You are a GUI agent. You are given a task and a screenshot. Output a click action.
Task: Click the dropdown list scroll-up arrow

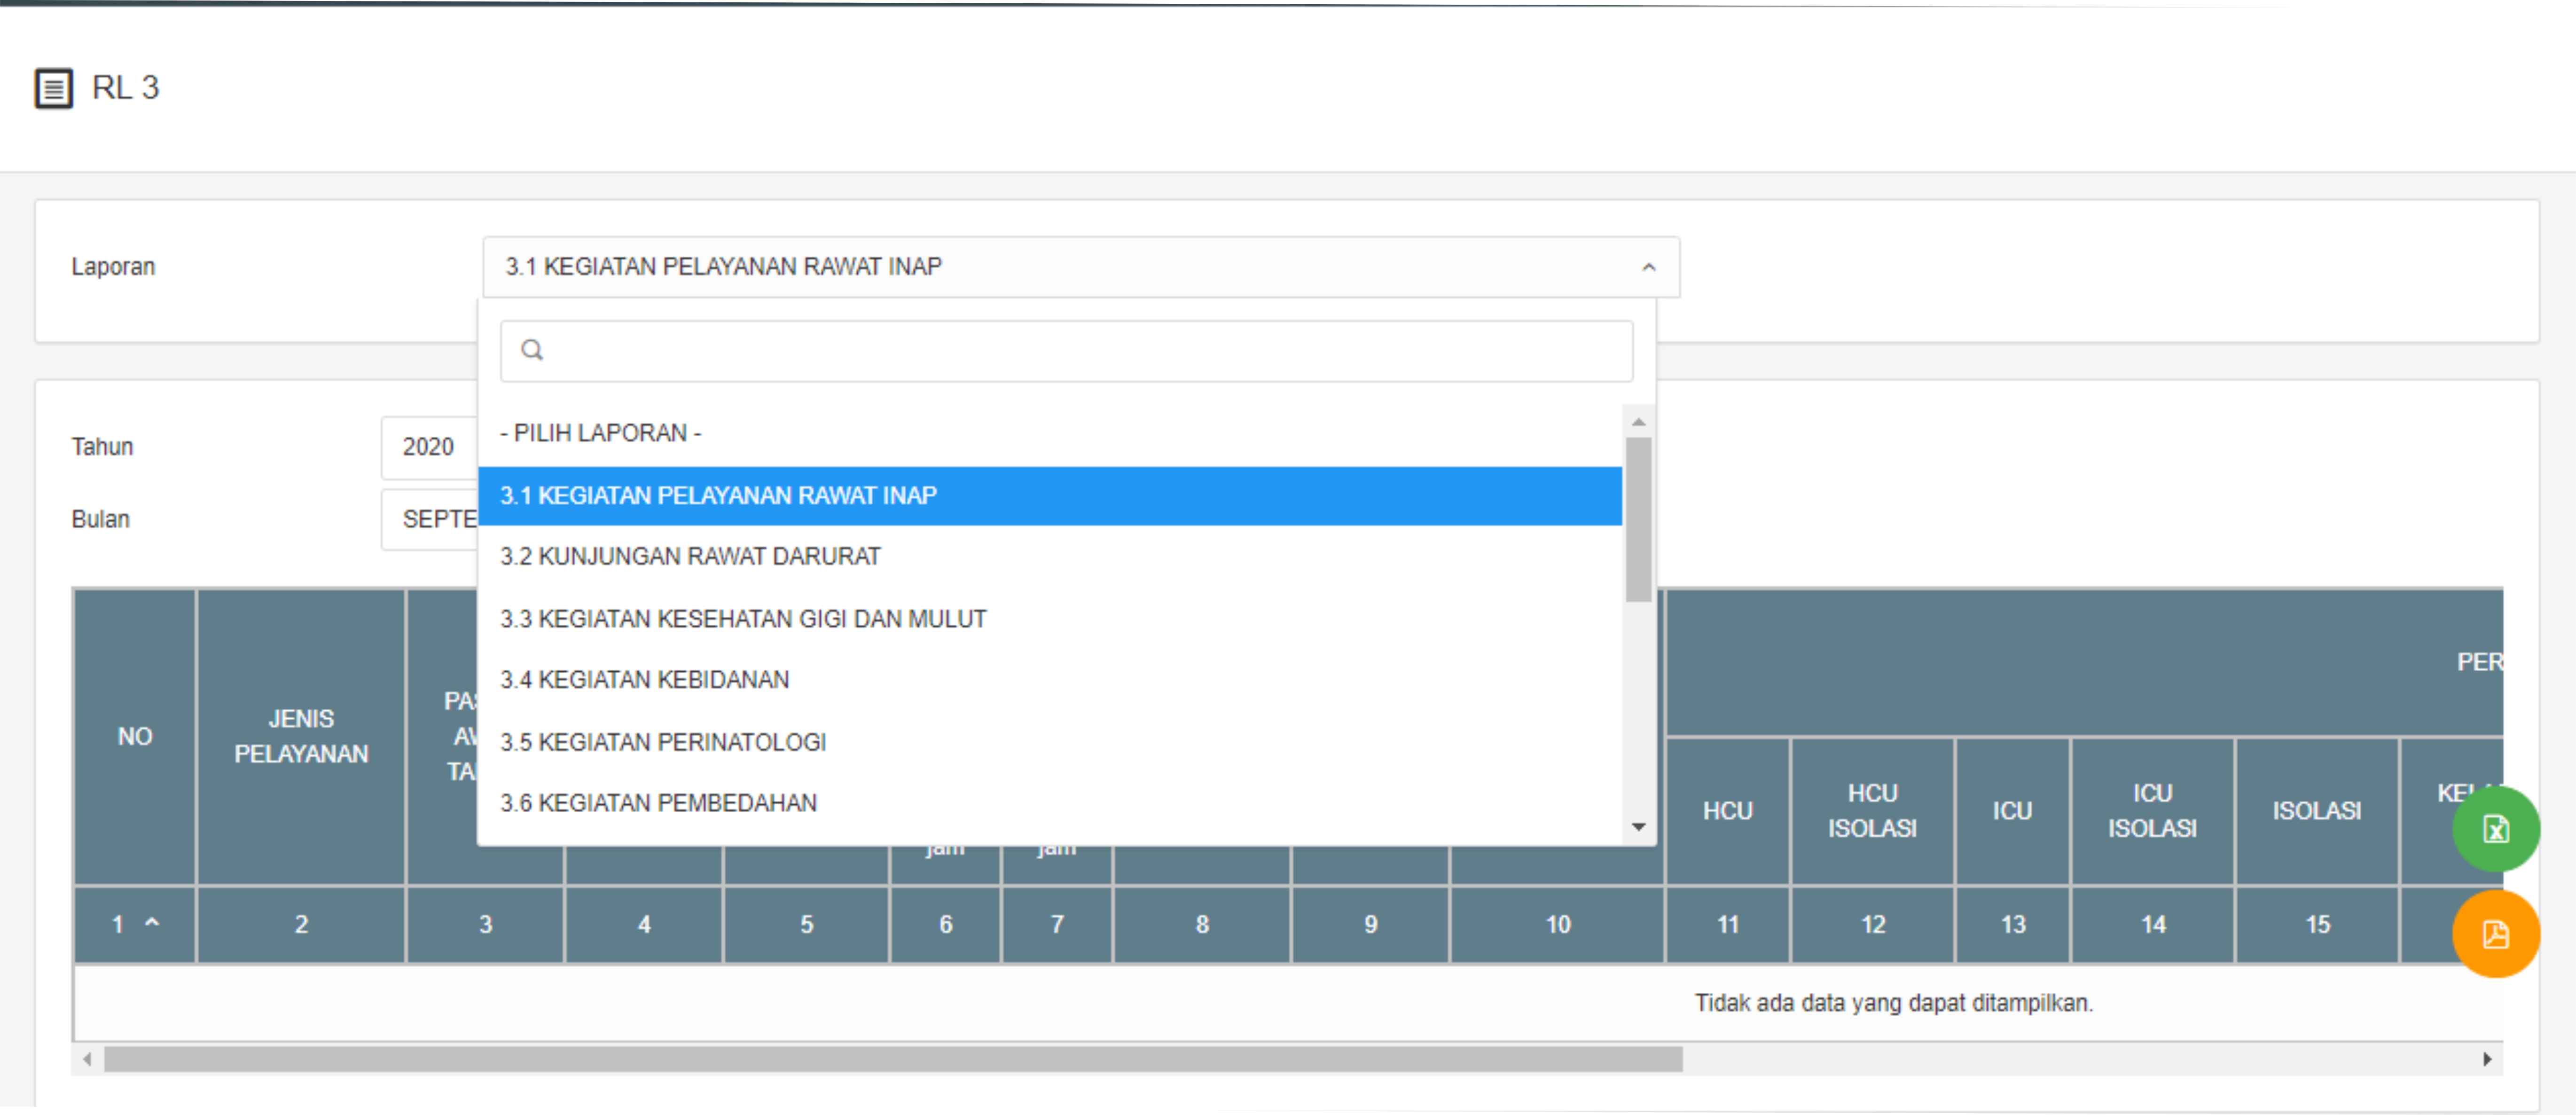1638,422
